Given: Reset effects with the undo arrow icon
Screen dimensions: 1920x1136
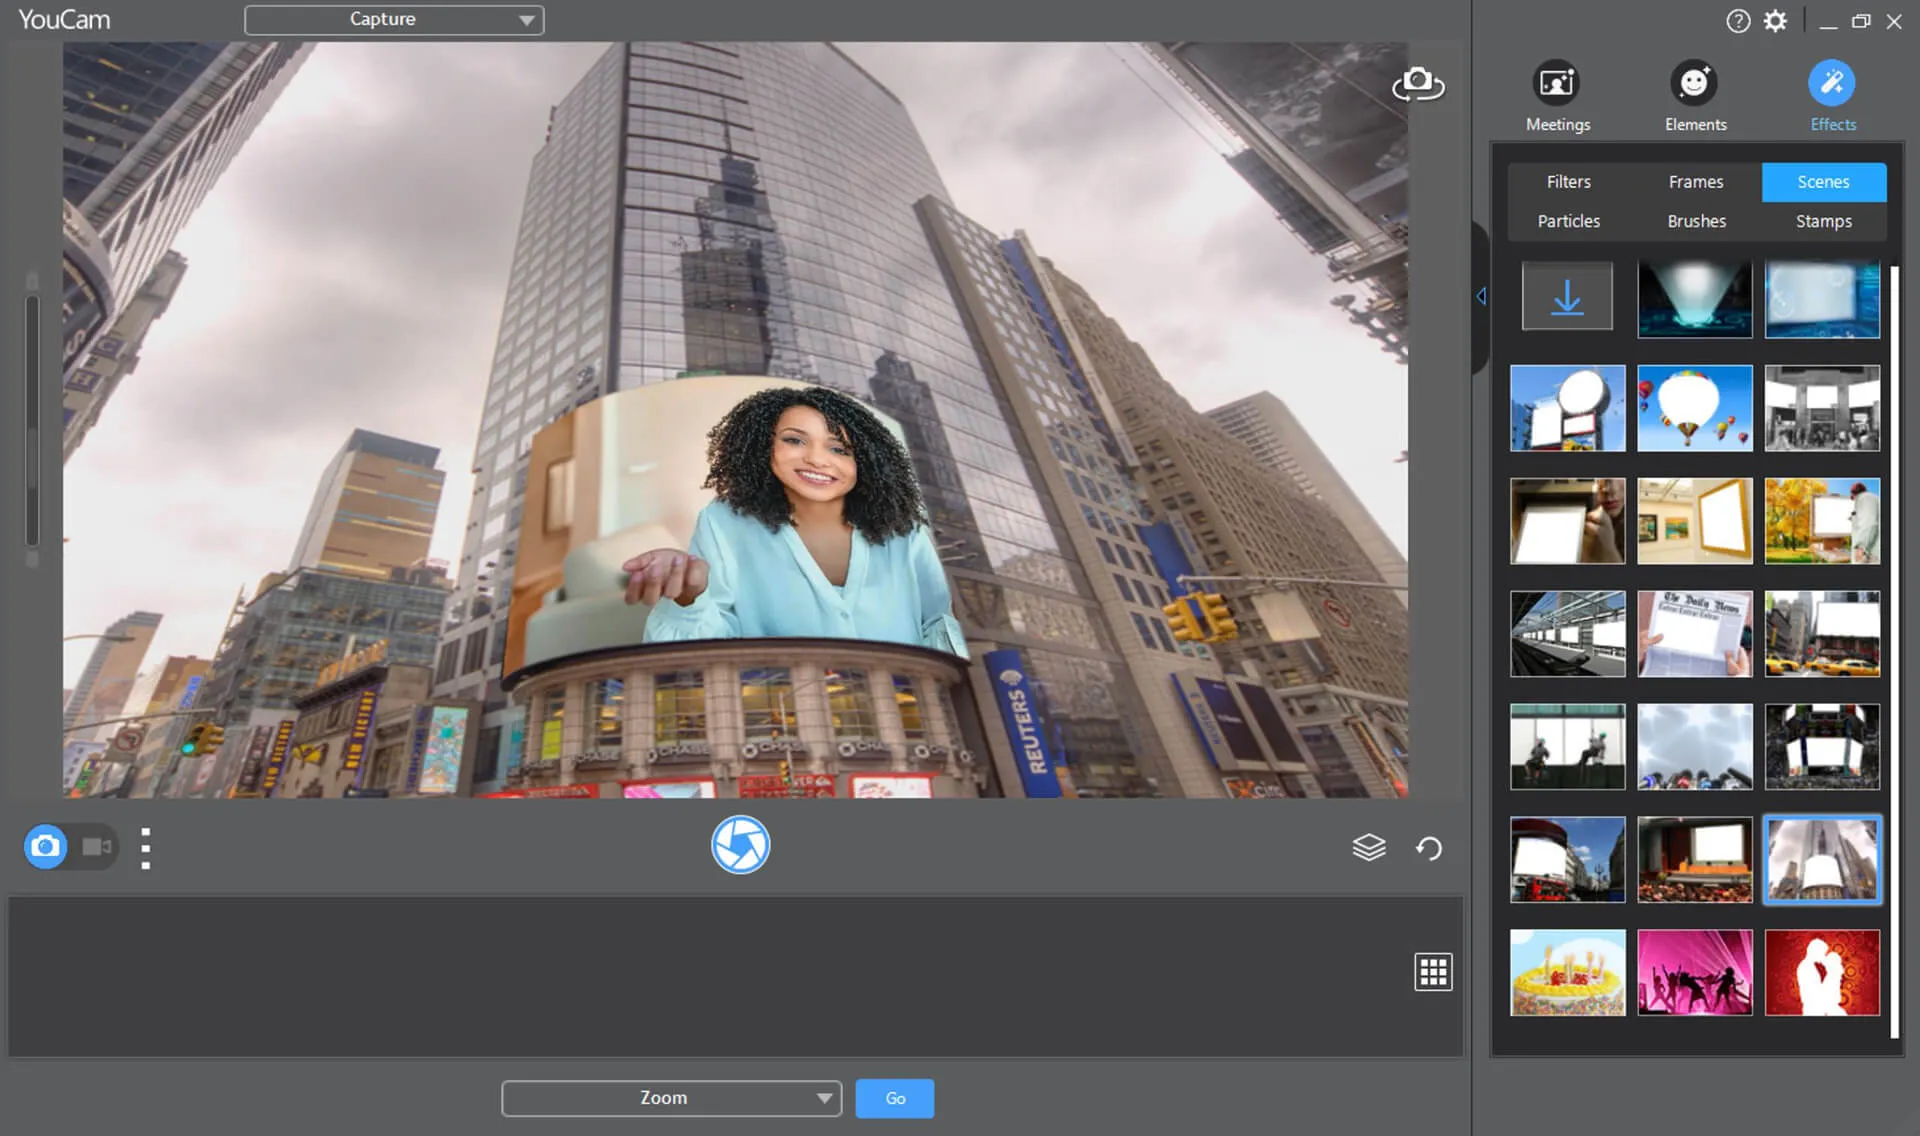Looking at the screenshot, I should coord(1429,847).
